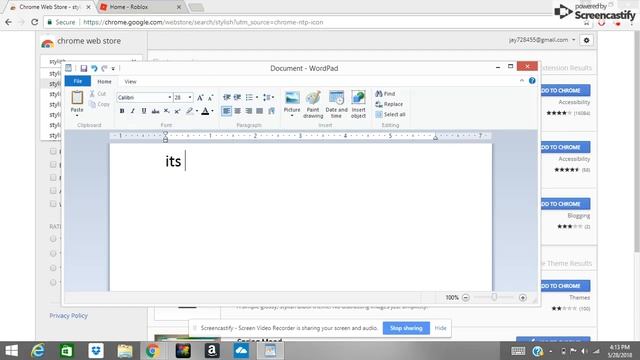Apply the text font color
640x360 pixels.
pos(205,111)
